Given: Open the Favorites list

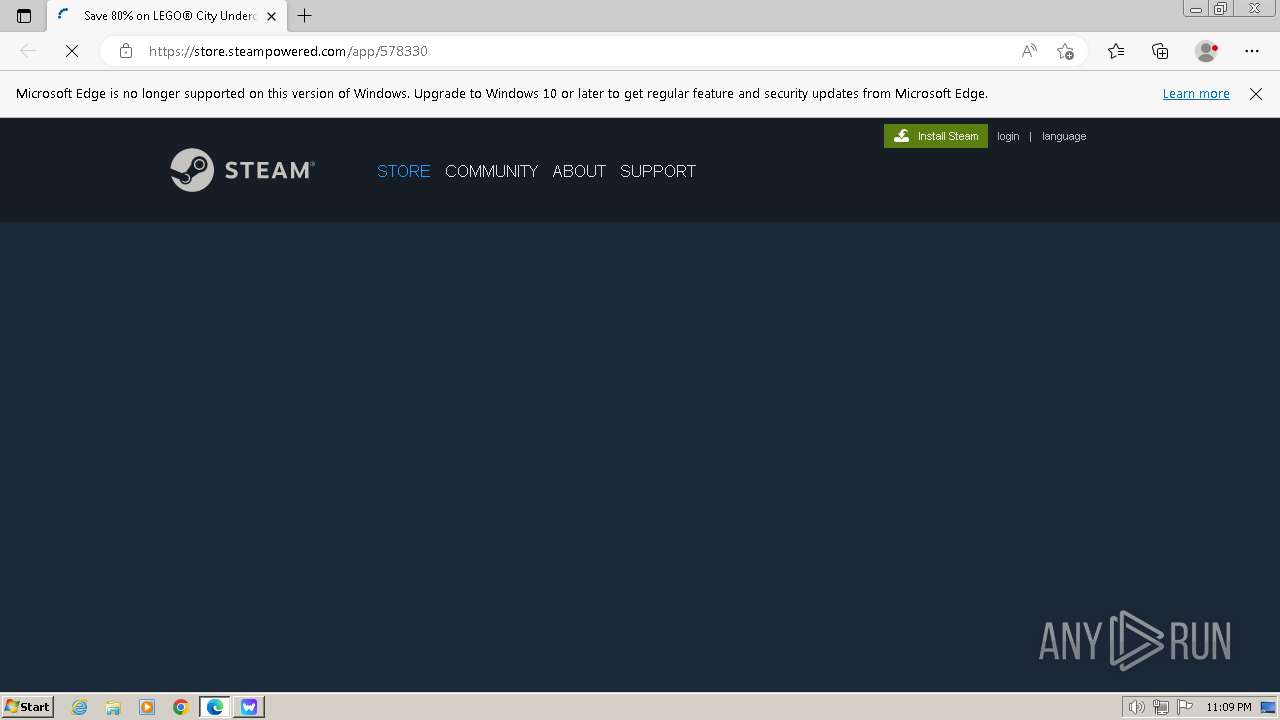Looking at the screenshot, I should pos(1116,51).
